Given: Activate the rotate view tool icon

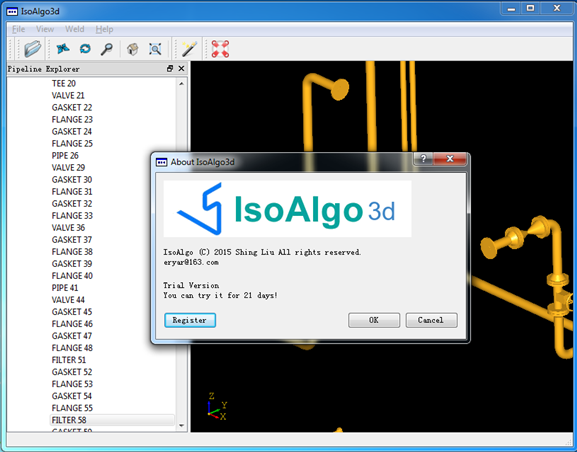Looking at the screenshot, I should (x=85, y=49).
